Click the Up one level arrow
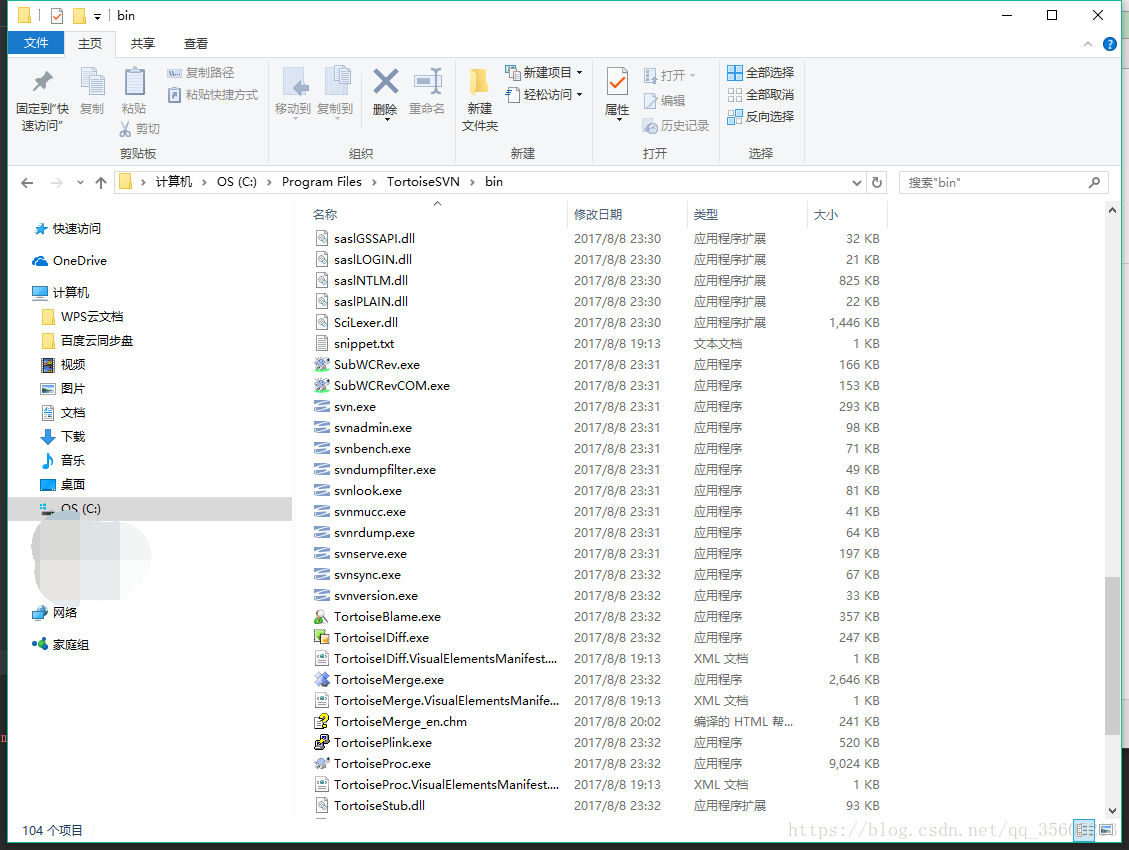Image resolution: width=1129 pixels, height=850 pixels. [101, 183]
